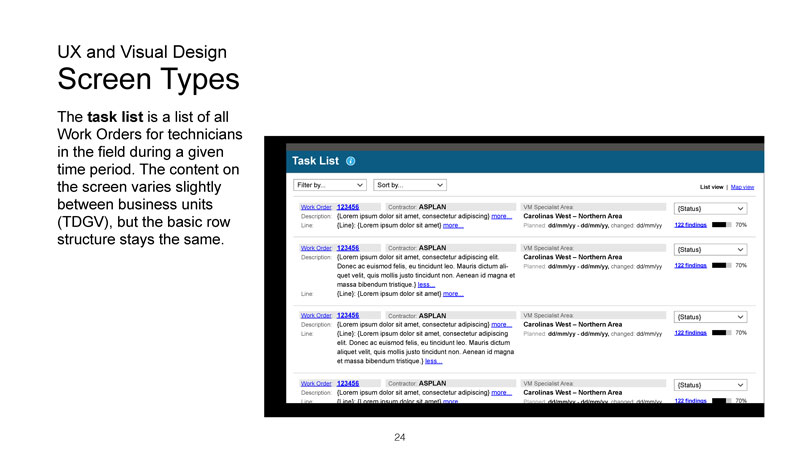Open work order 123456 in the first row

(348, 207)
